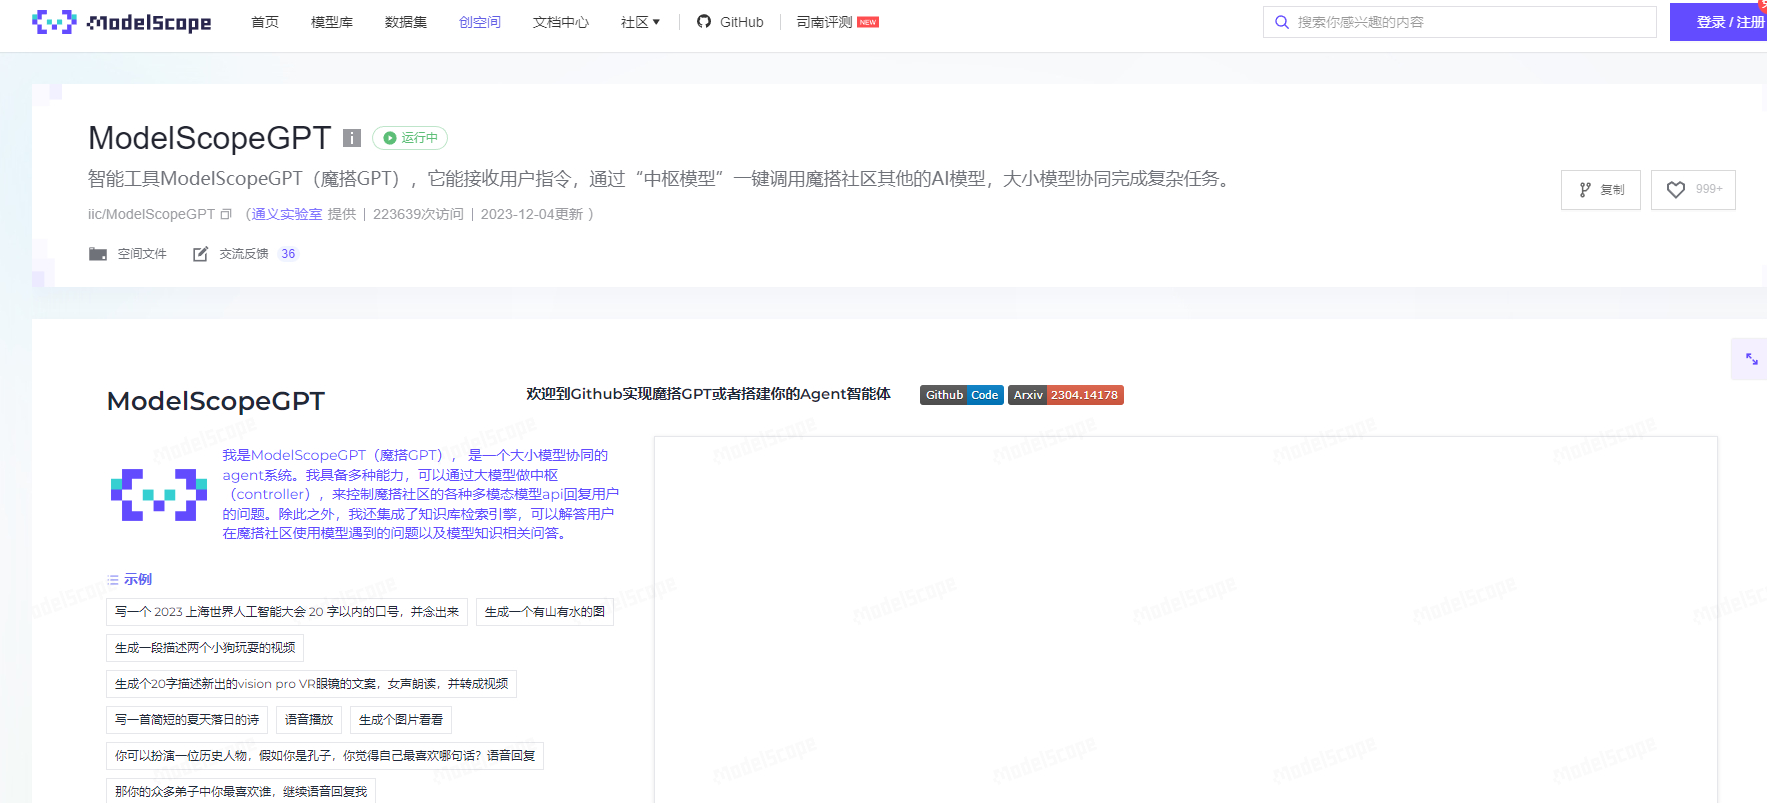Click the heart like icon
The width and height of the screenshot is (1767, 803).
(1676, 189)
